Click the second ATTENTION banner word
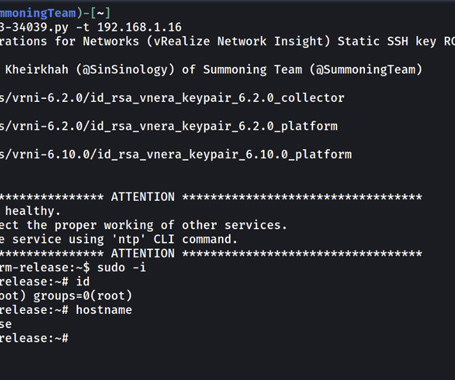The height and width of the screenshot is (380, 455). (x=143, y=254)
